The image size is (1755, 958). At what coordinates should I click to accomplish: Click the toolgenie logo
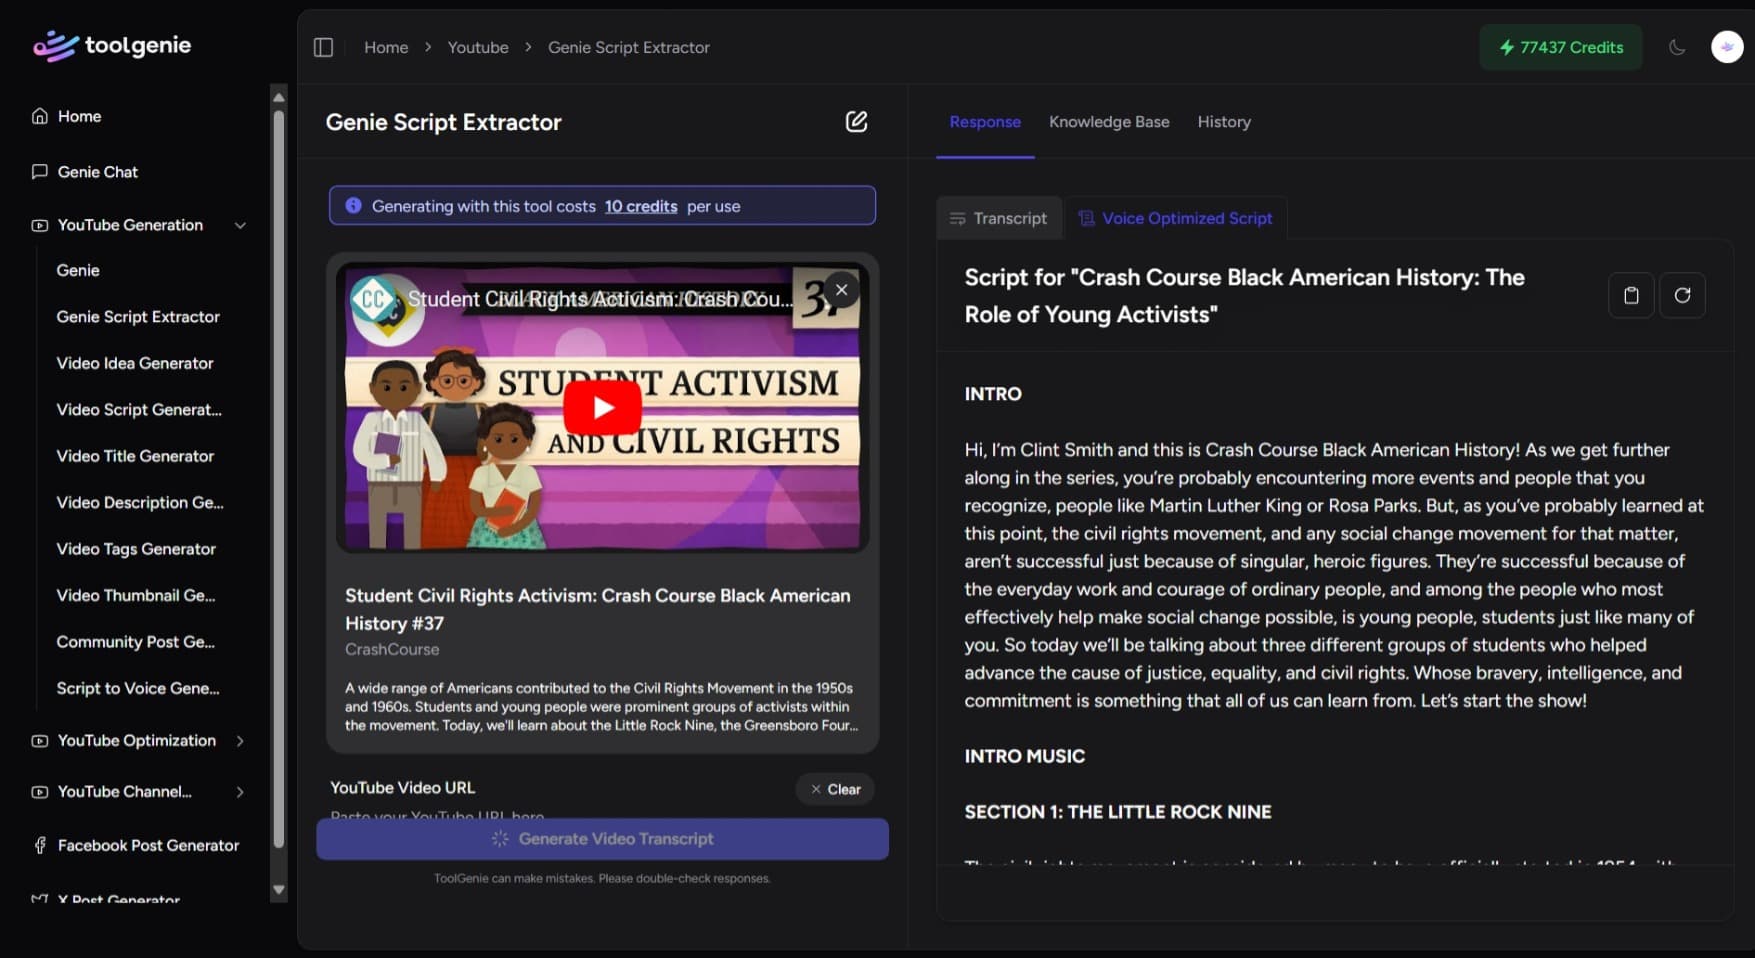[x=112, y=45]
